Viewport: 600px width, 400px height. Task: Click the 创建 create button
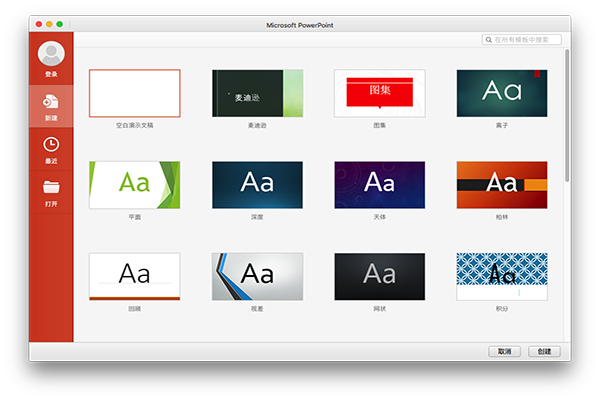pos(545,351)
